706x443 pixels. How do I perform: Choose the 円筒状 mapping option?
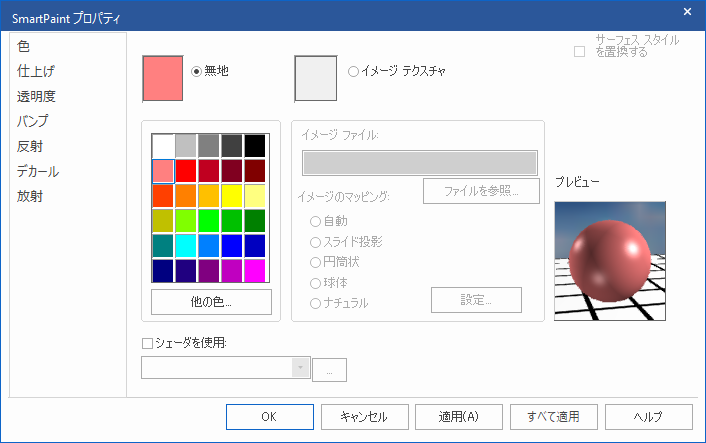click(315, 262)
